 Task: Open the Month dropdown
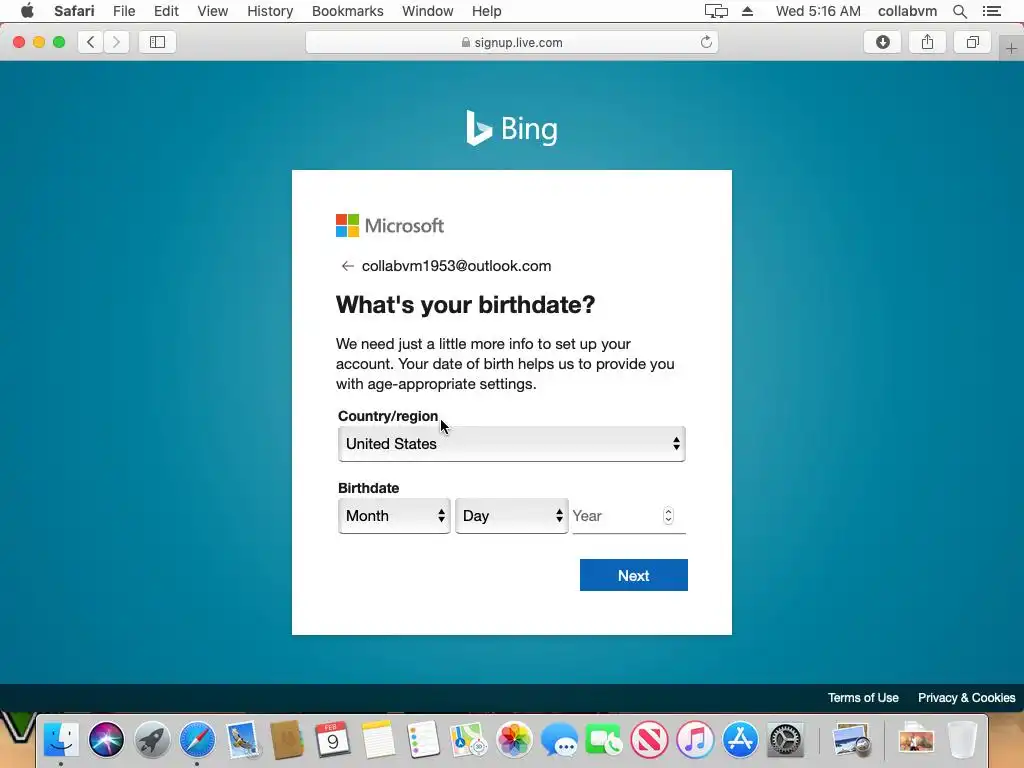click(x=394, y=516)
